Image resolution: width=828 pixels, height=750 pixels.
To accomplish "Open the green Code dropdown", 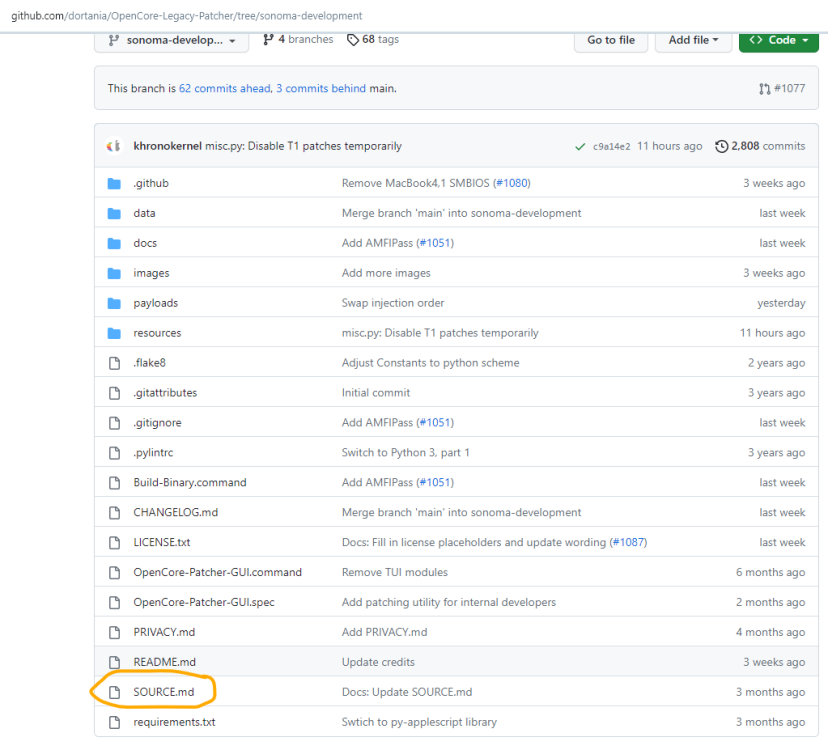I will point(779,40).
